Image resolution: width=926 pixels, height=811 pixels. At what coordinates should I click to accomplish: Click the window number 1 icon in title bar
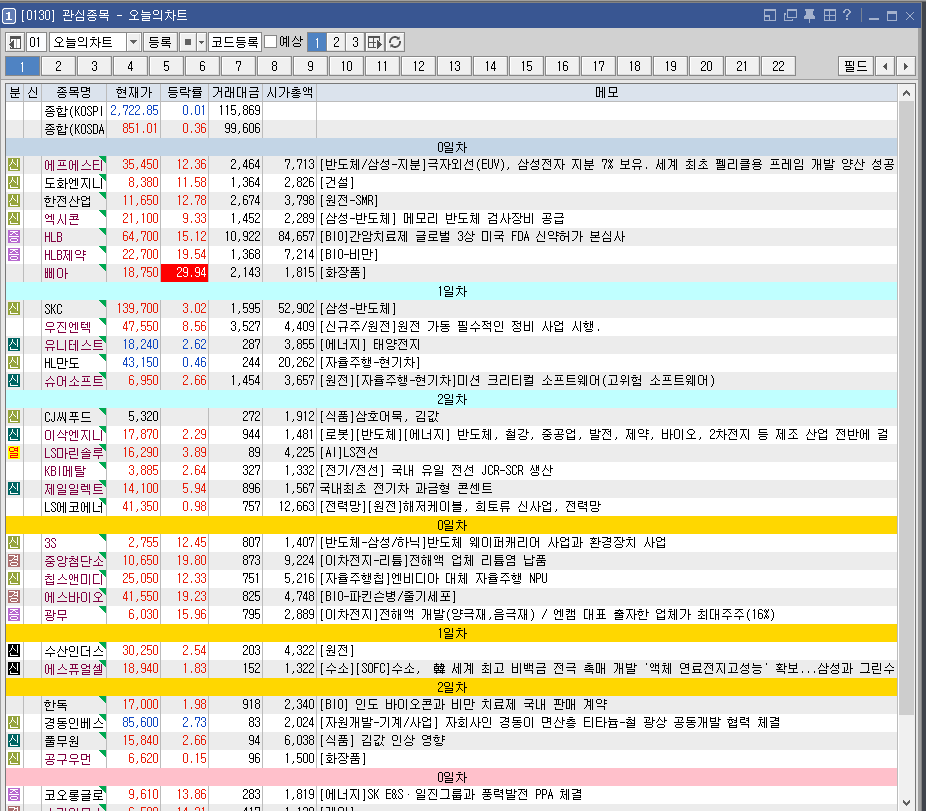(x=9, y=15)
